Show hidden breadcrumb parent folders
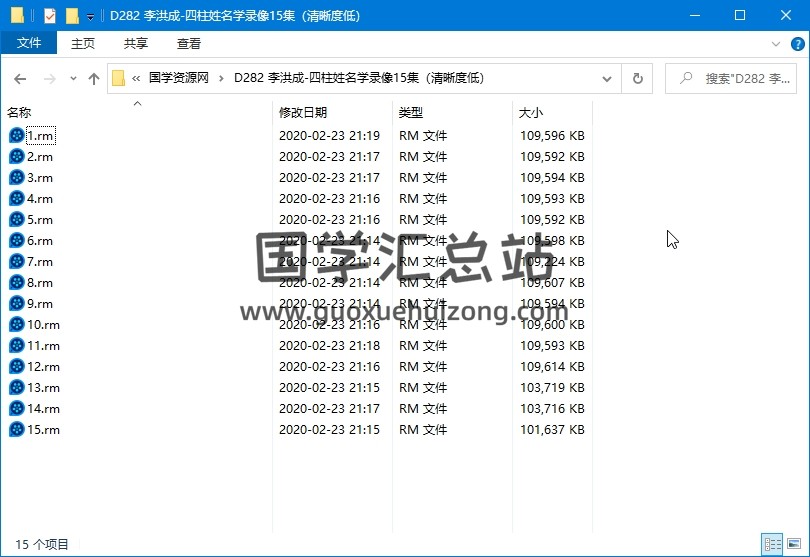The image size is (810, 557). (x=136, y=79)
